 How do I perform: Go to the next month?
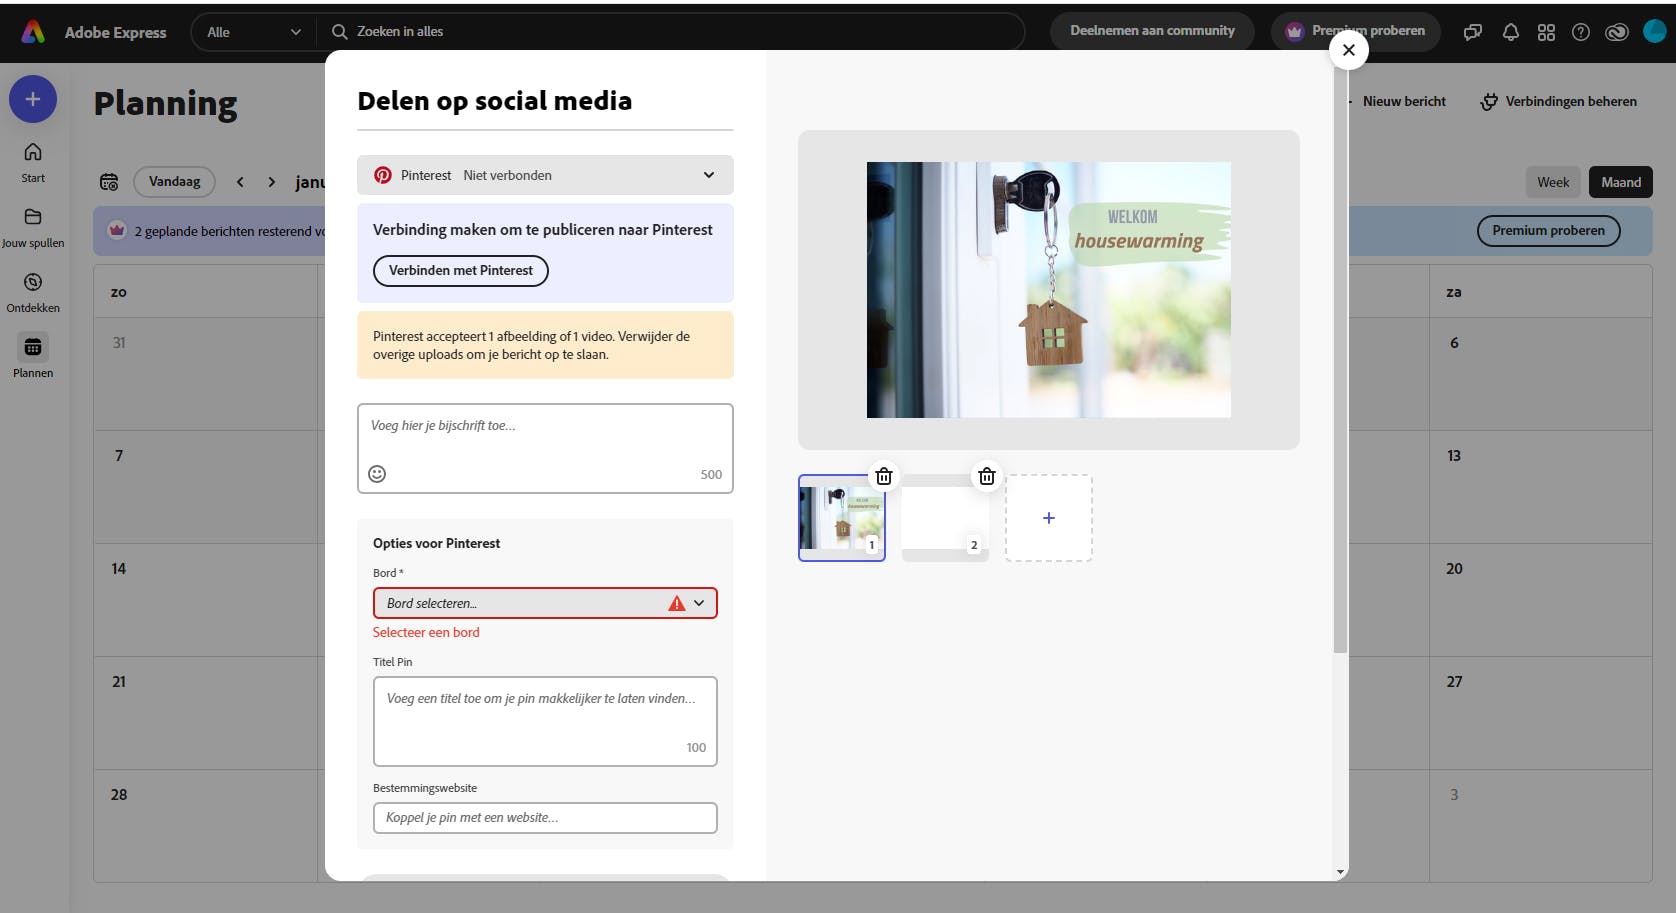tap(272, 182)
